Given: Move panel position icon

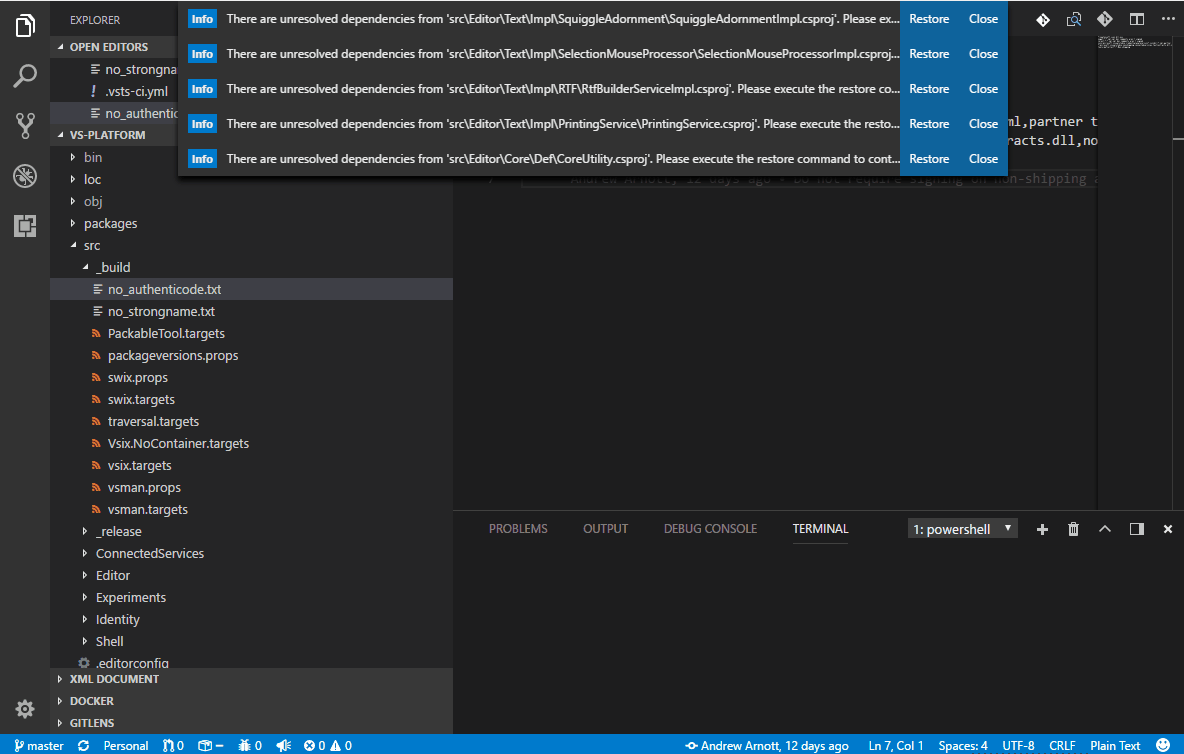Looking at the screenshot, I should (1136, 529).
